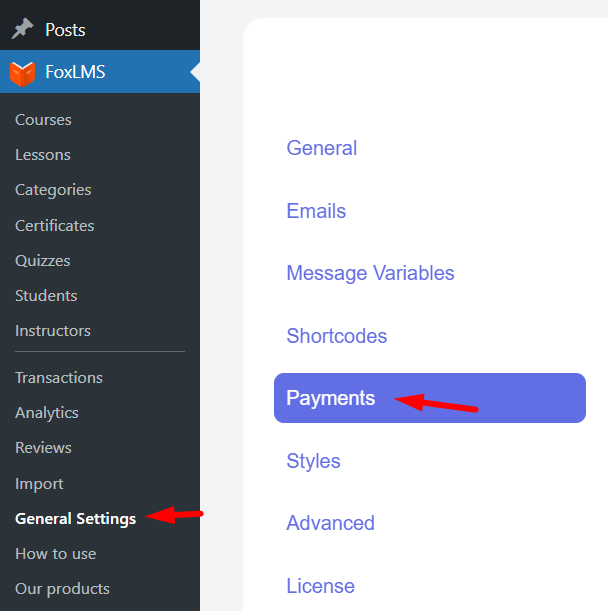Open the Certificates page

point(55,226)
